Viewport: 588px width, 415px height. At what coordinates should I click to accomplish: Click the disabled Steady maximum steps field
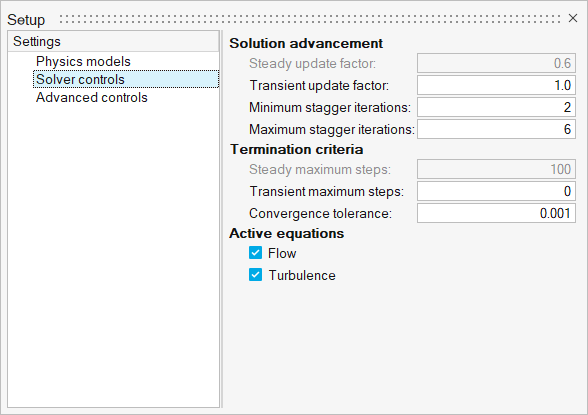pos(496,169)
